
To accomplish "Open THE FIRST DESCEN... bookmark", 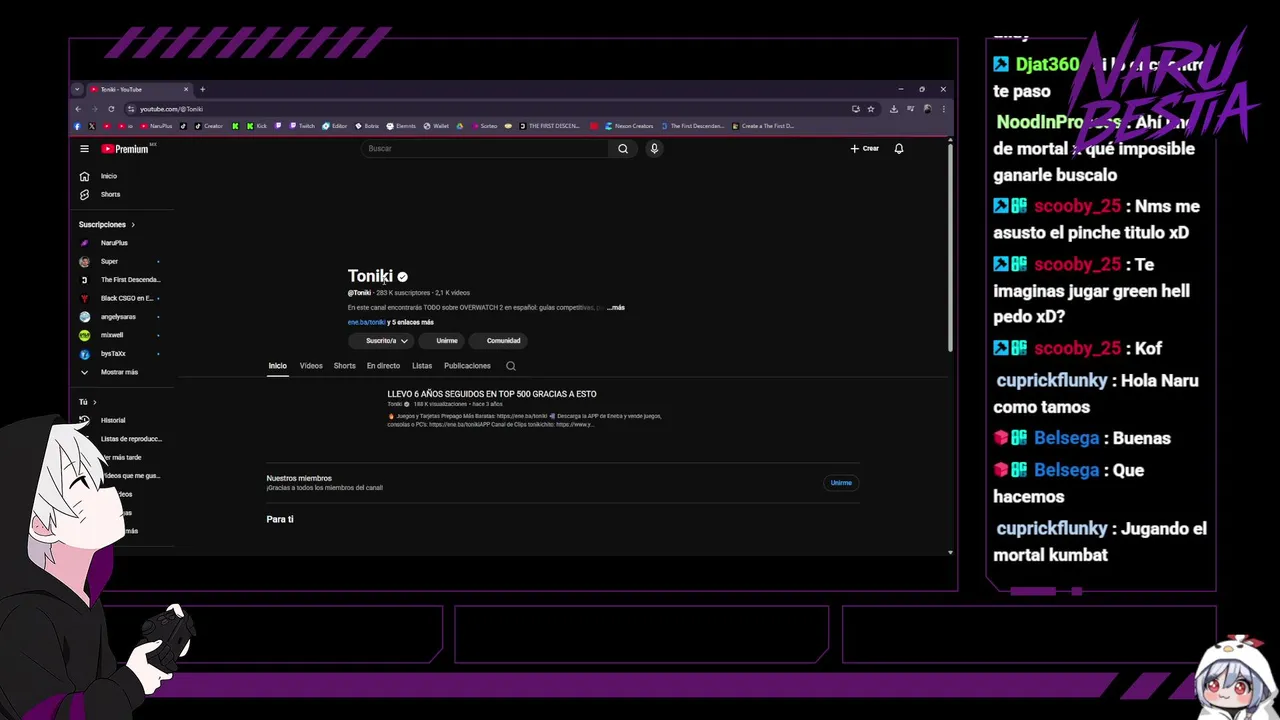I will (x=549, y=126).
